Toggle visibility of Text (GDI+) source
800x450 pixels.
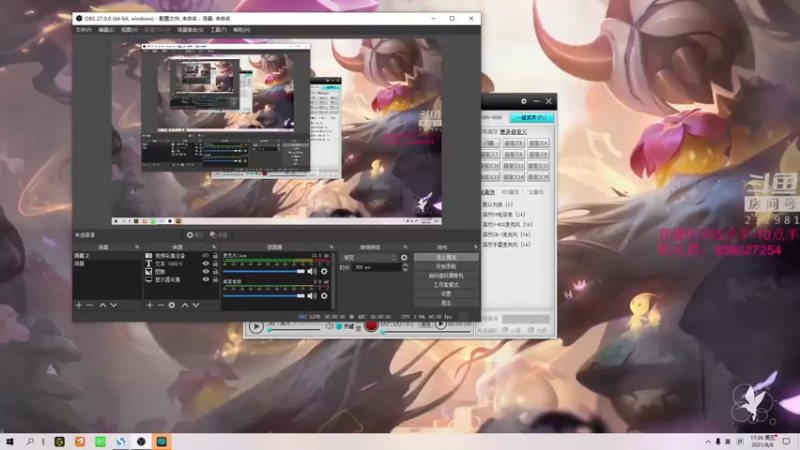click(206, 264)
